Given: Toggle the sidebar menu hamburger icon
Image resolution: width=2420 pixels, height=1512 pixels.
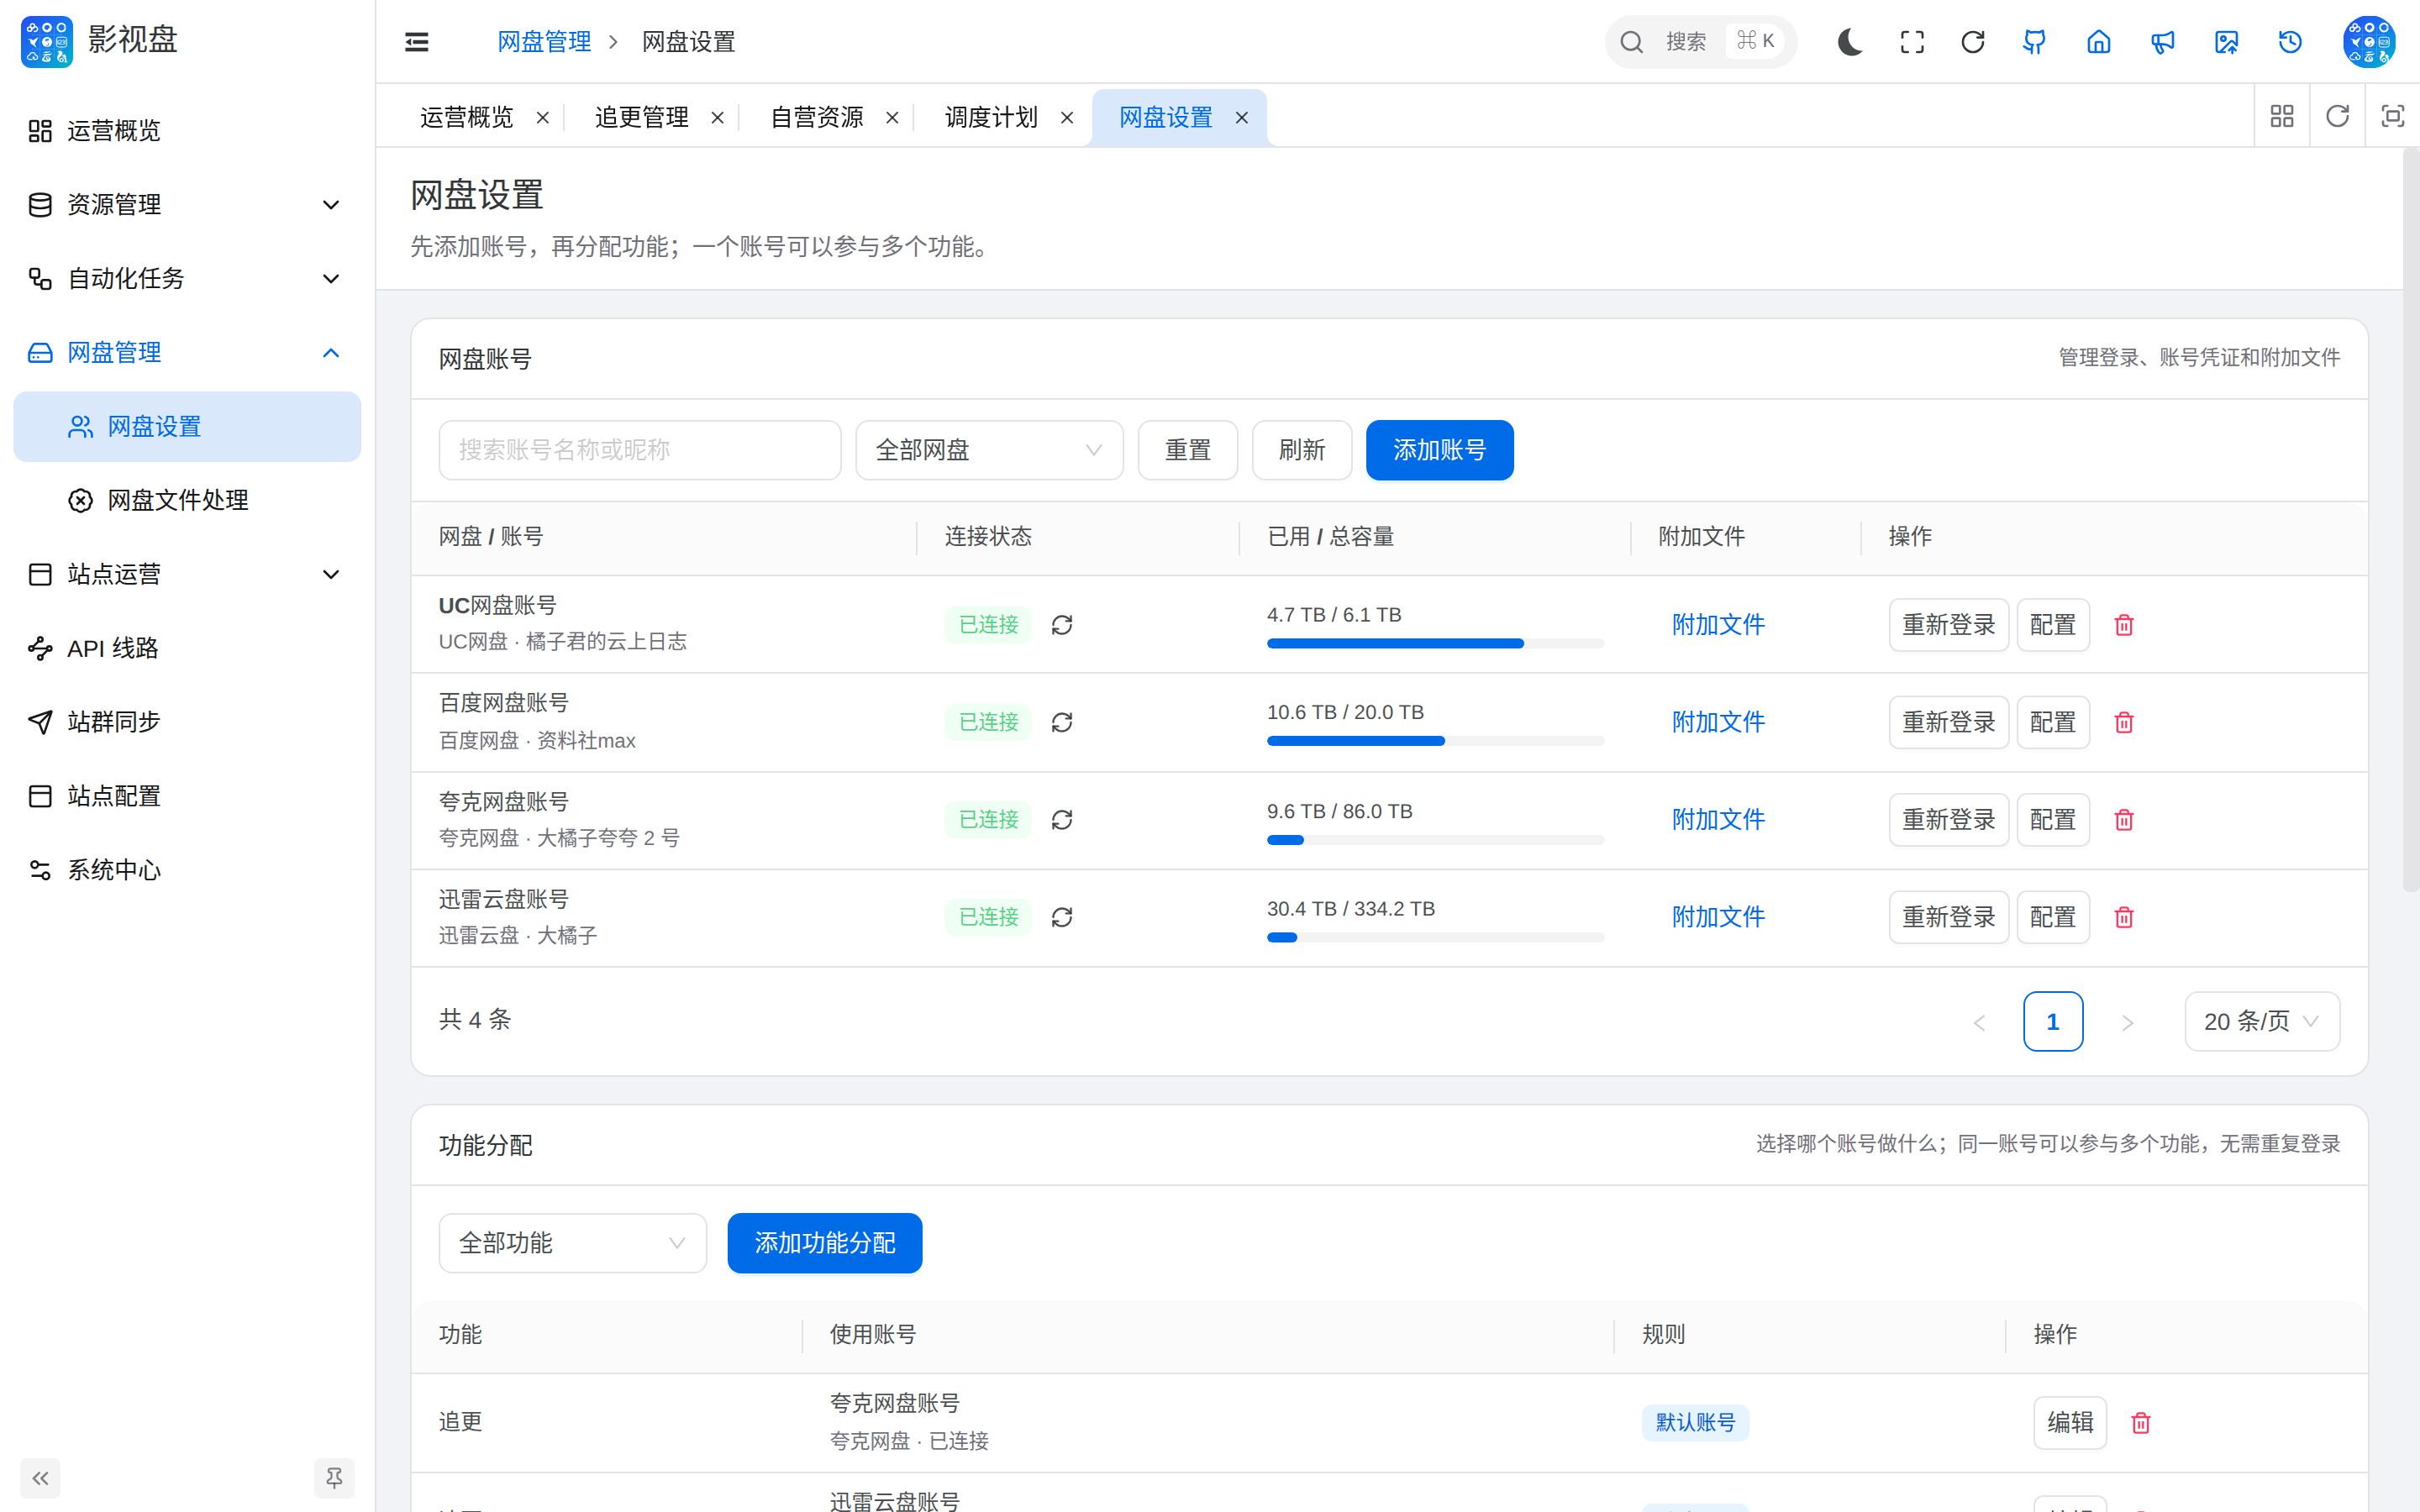Looking at the screenshot, I should coord(416,41).
